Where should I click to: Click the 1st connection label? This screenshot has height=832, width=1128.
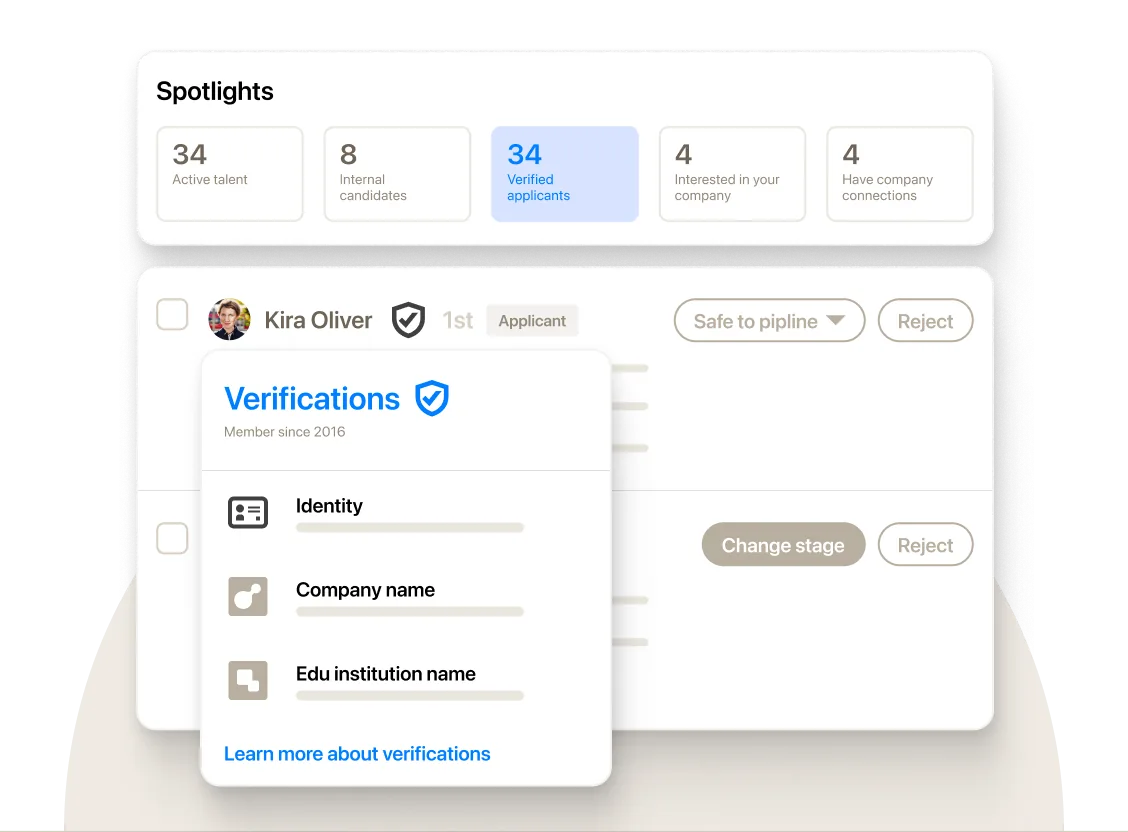coord(458,321)
